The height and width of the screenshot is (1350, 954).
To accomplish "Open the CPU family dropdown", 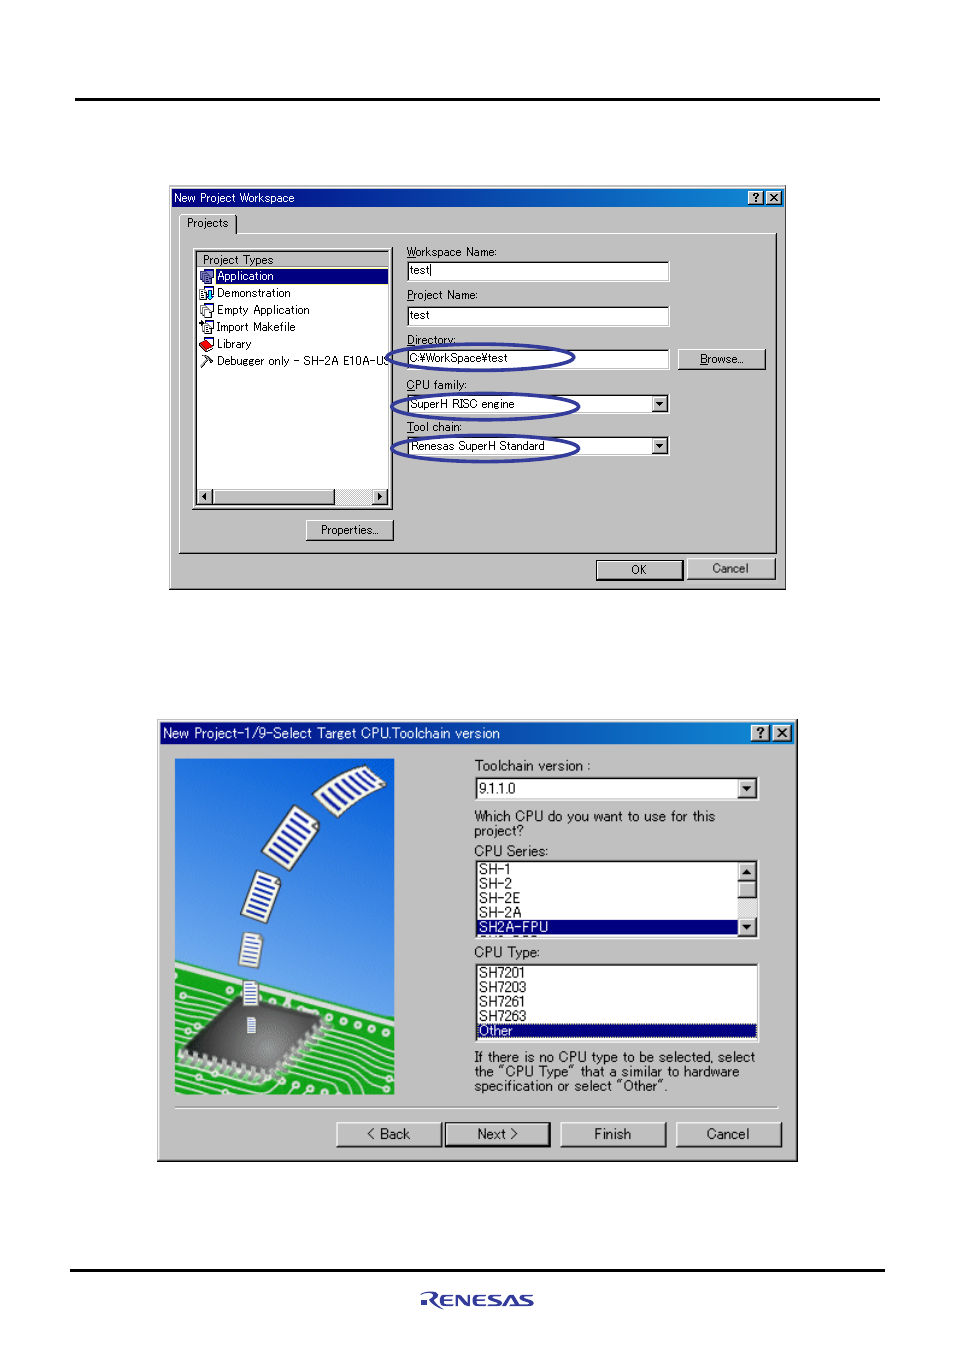I will 660,404.
